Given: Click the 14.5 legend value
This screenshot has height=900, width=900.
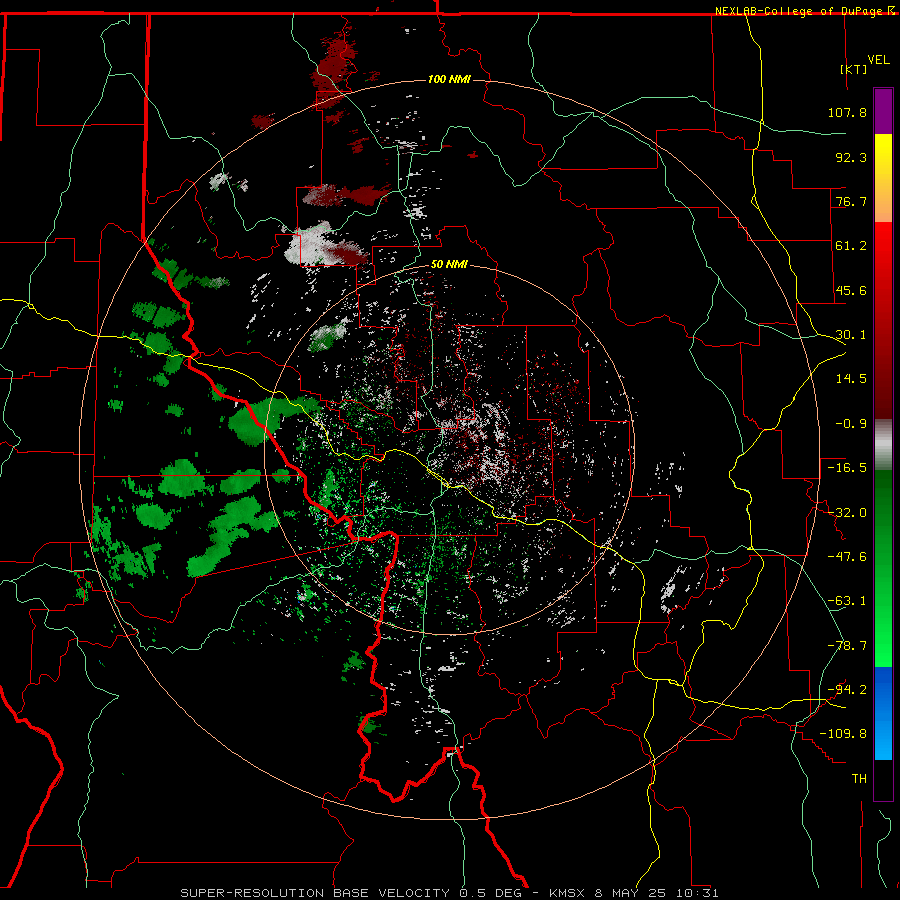Looking at the screenshot, I should (x=851, y=379).
